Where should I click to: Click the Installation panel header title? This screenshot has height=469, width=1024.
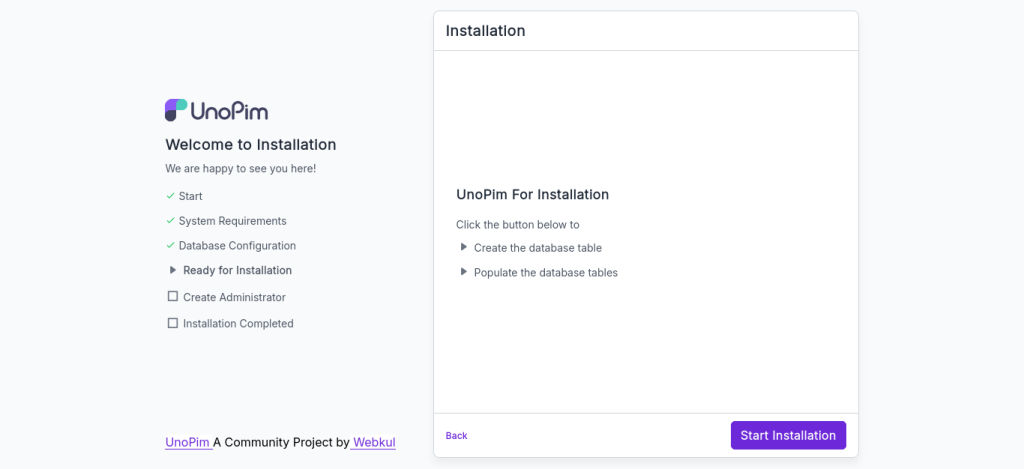(x=485, y=31)
